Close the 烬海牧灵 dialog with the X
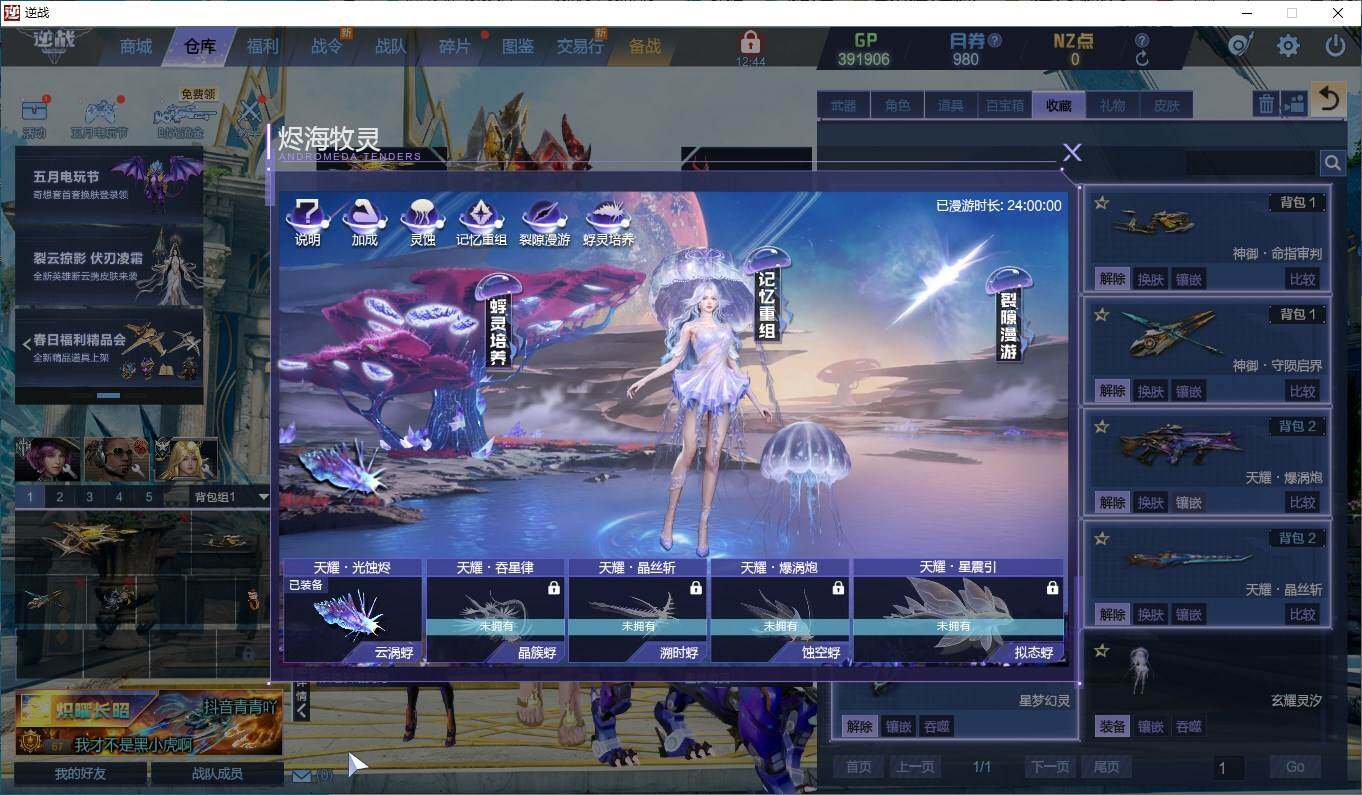 [x=1072, y=152]
